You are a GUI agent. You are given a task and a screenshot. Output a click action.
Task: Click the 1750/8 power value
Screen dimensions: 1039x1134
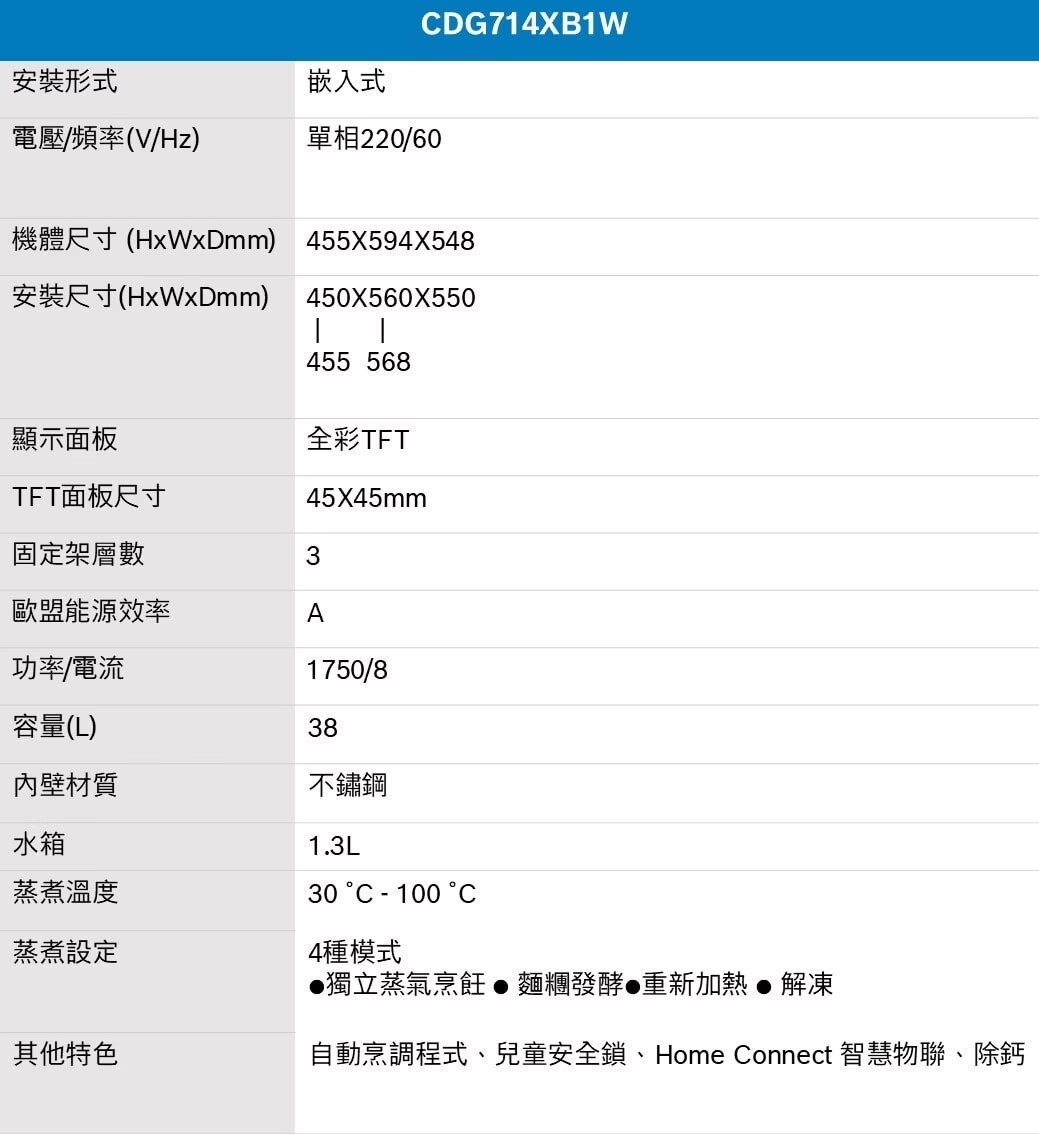(x=347, y=670)
